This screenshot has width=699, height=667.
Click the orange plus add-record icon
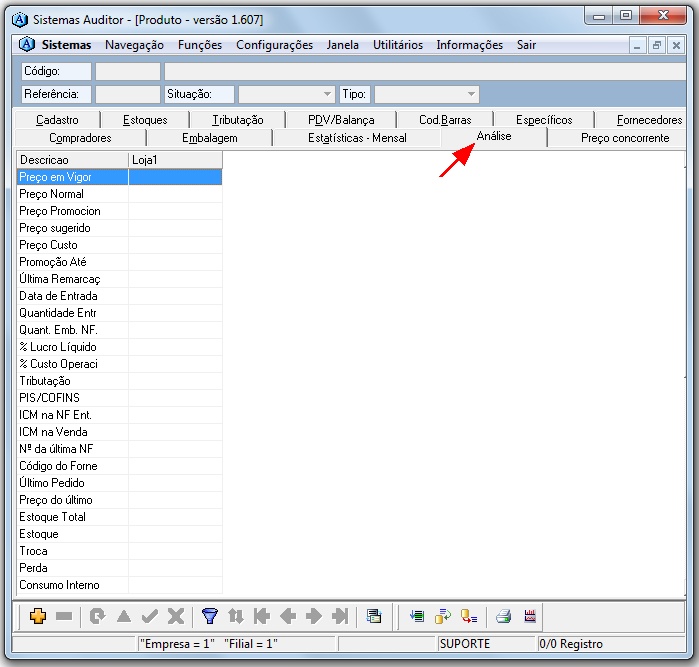(x=38, y=616)
